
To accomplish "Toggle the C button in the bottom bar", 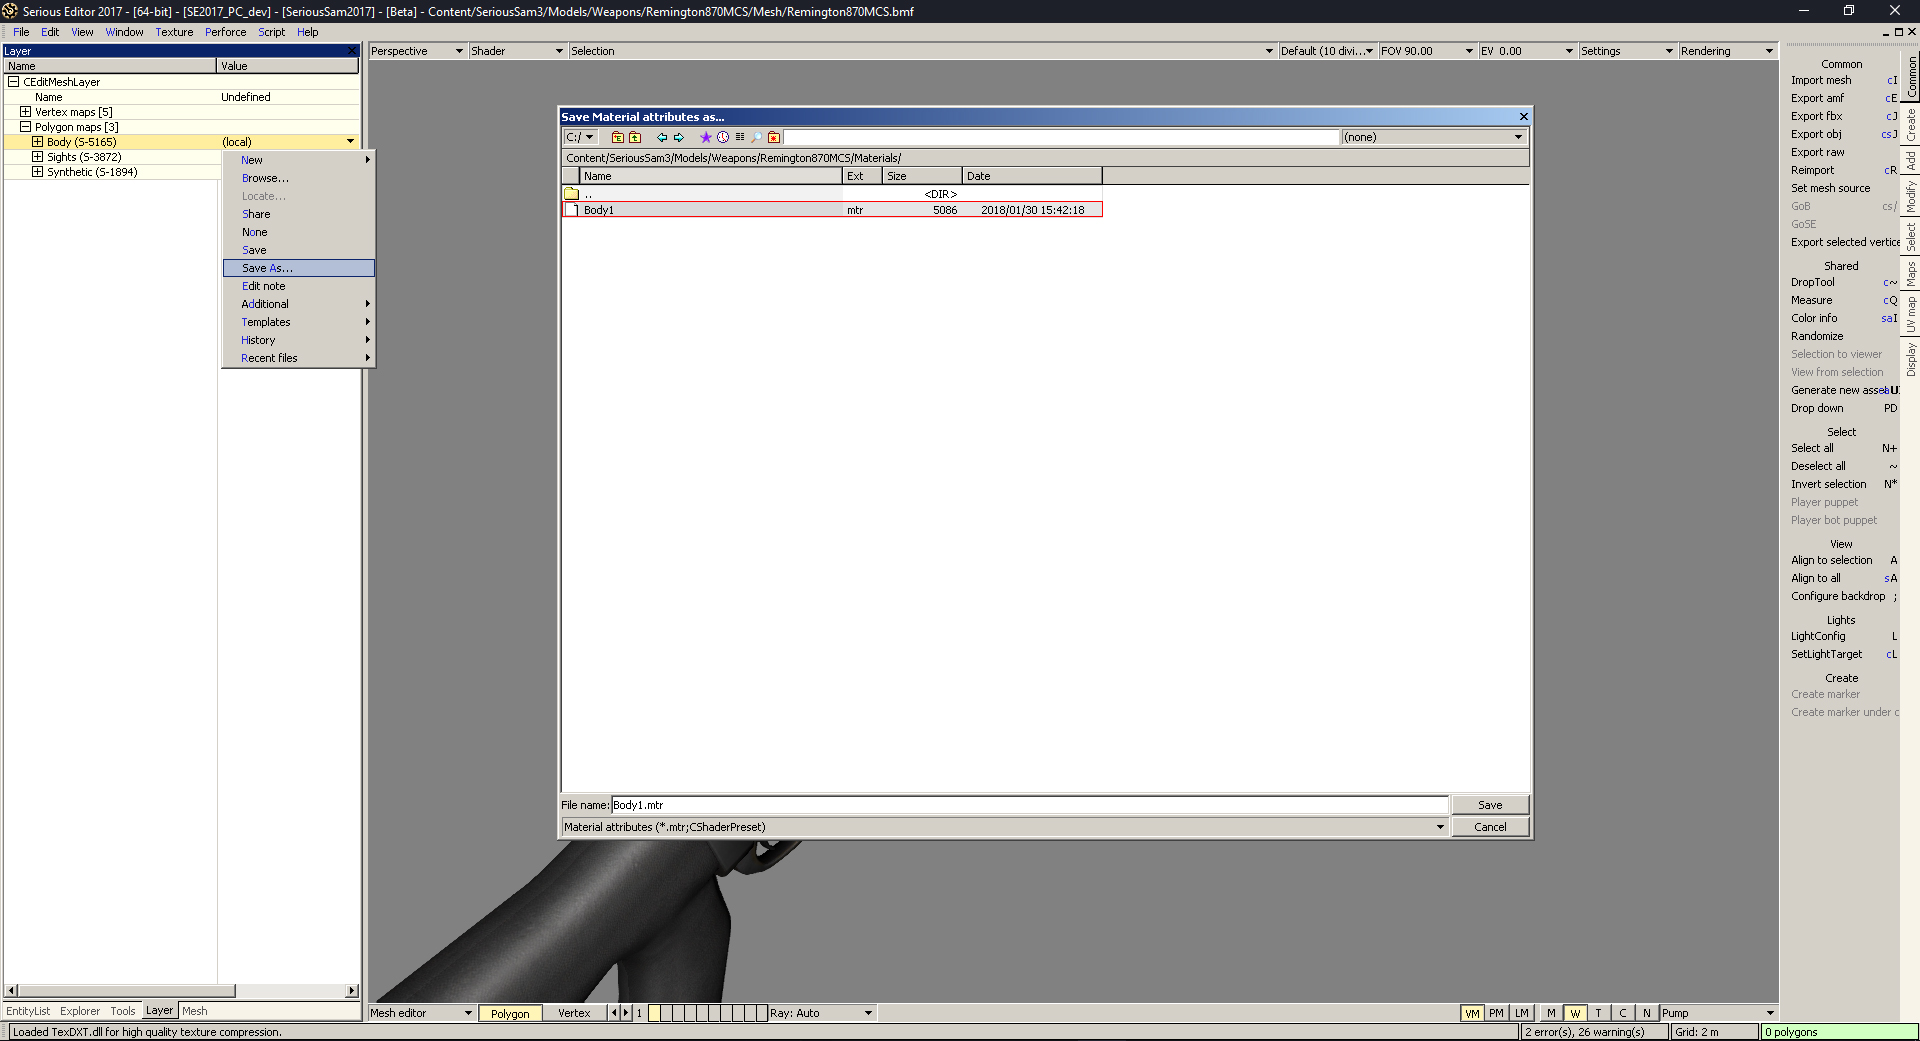I will click(1623, 1013).
